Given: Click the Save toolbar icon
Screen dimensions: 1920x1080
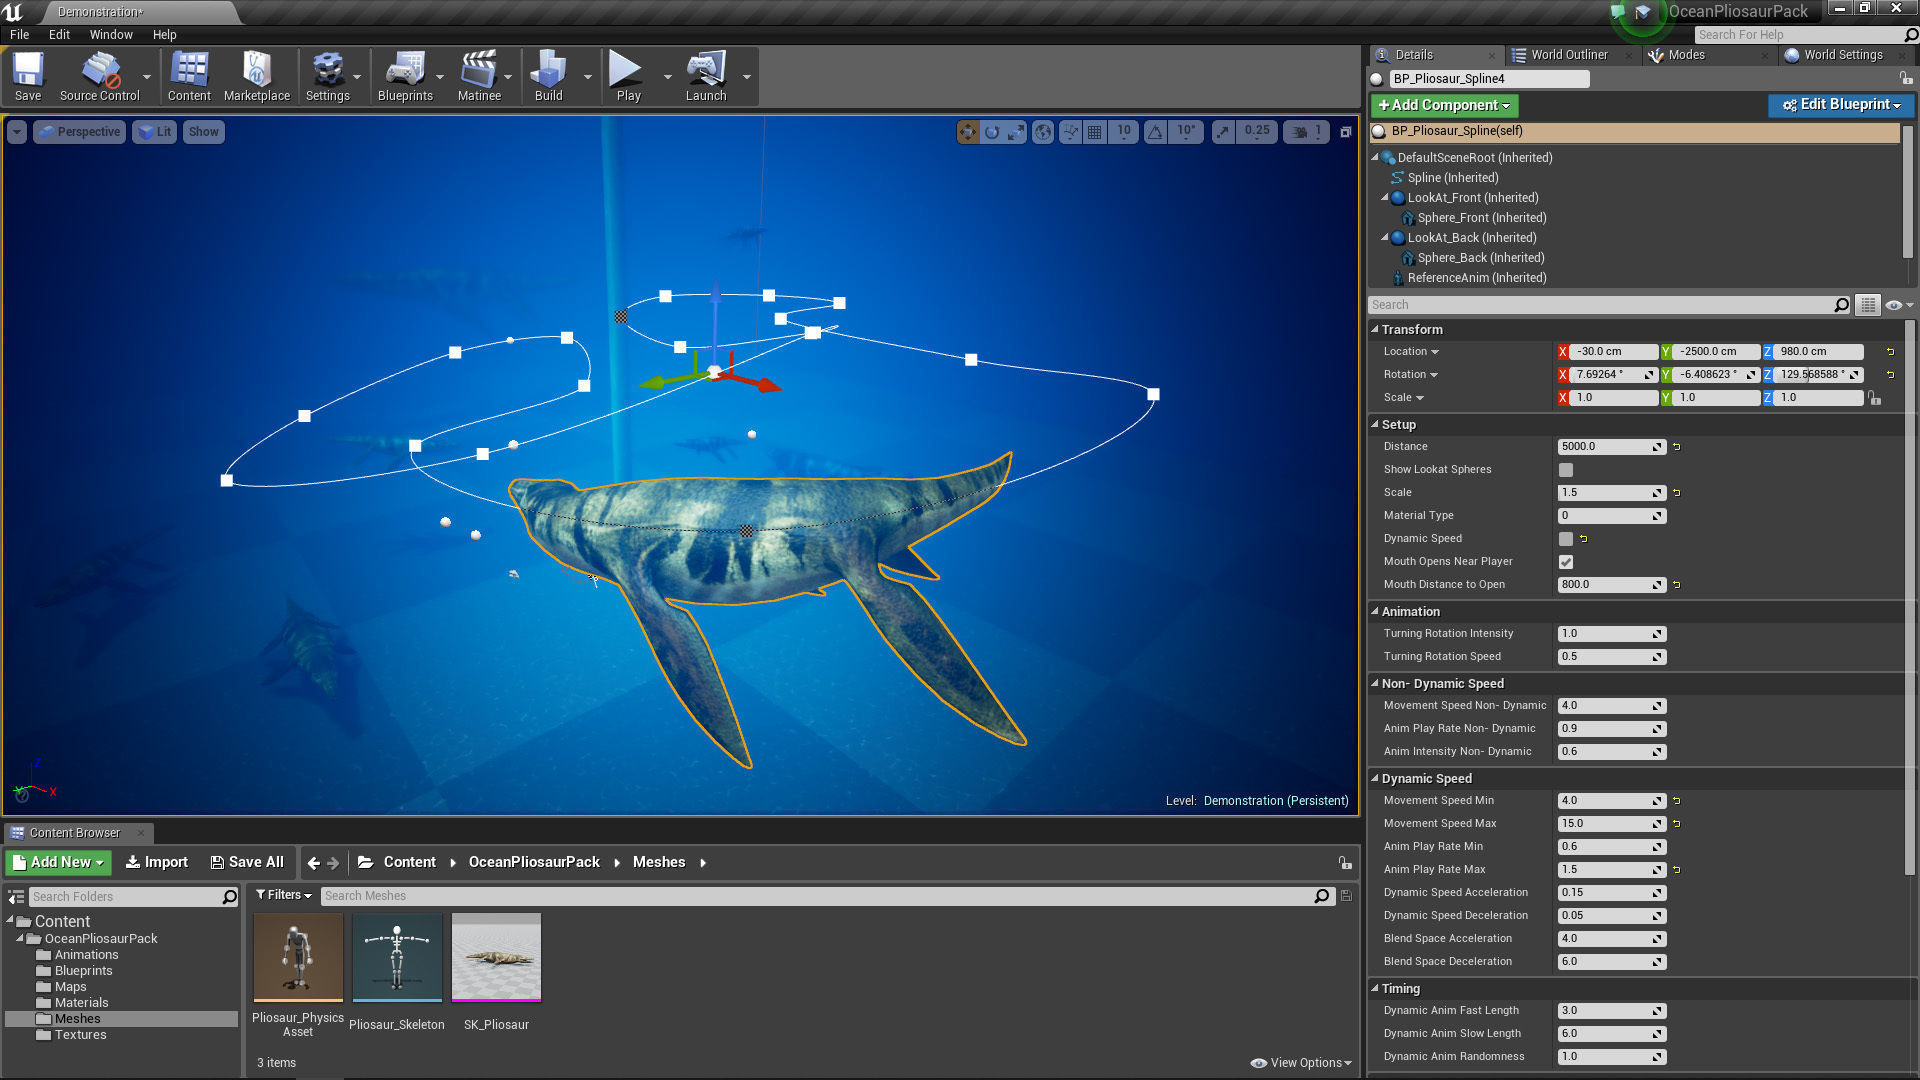Looking at the screenshot, I should 28,77.
